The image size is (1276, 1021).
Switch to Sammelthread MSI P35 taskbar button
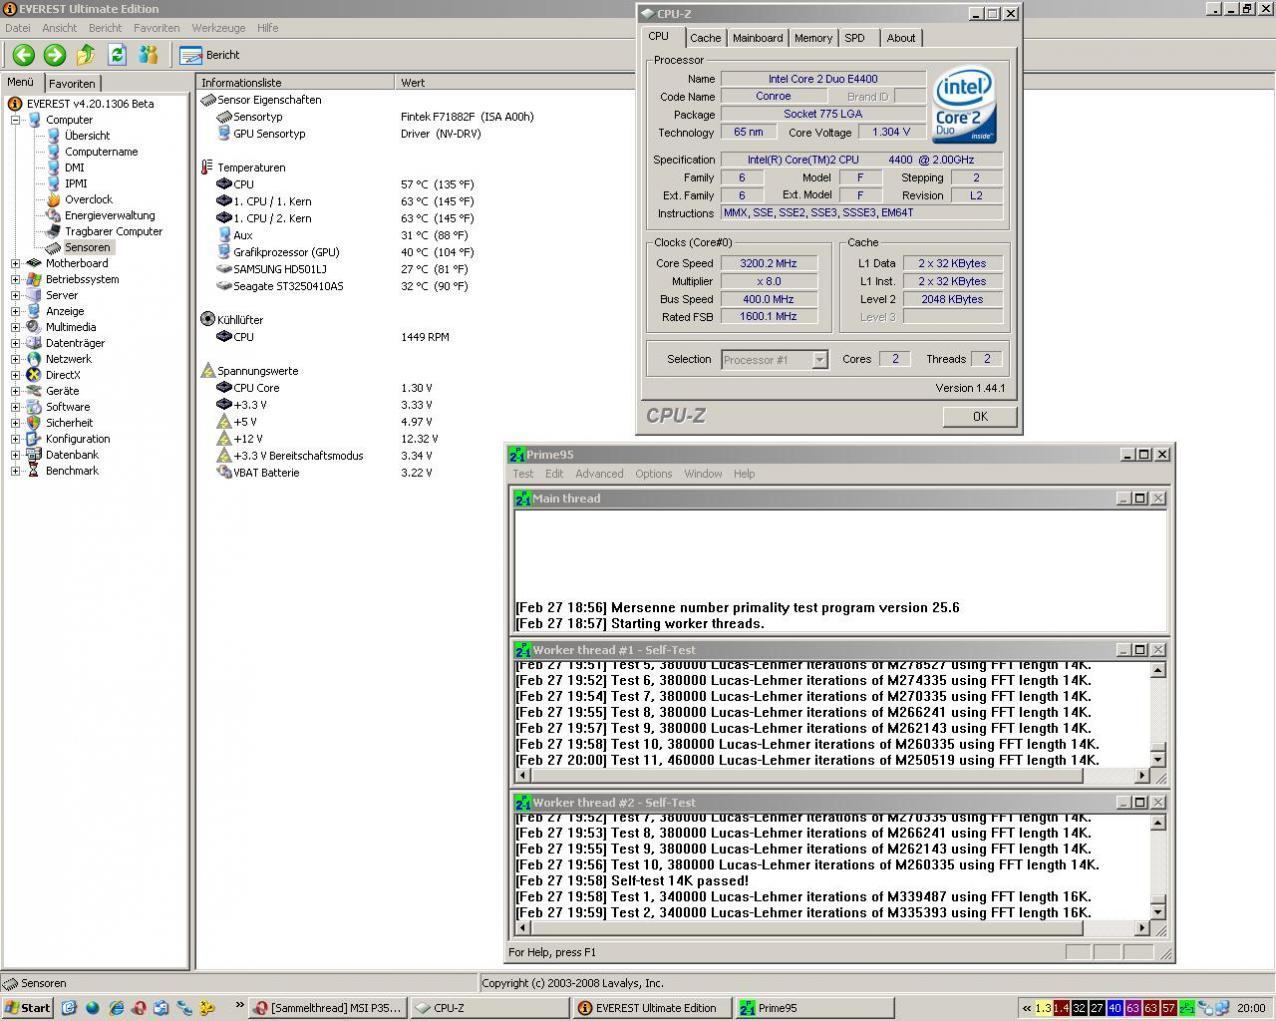click(x=328, y=1008)
